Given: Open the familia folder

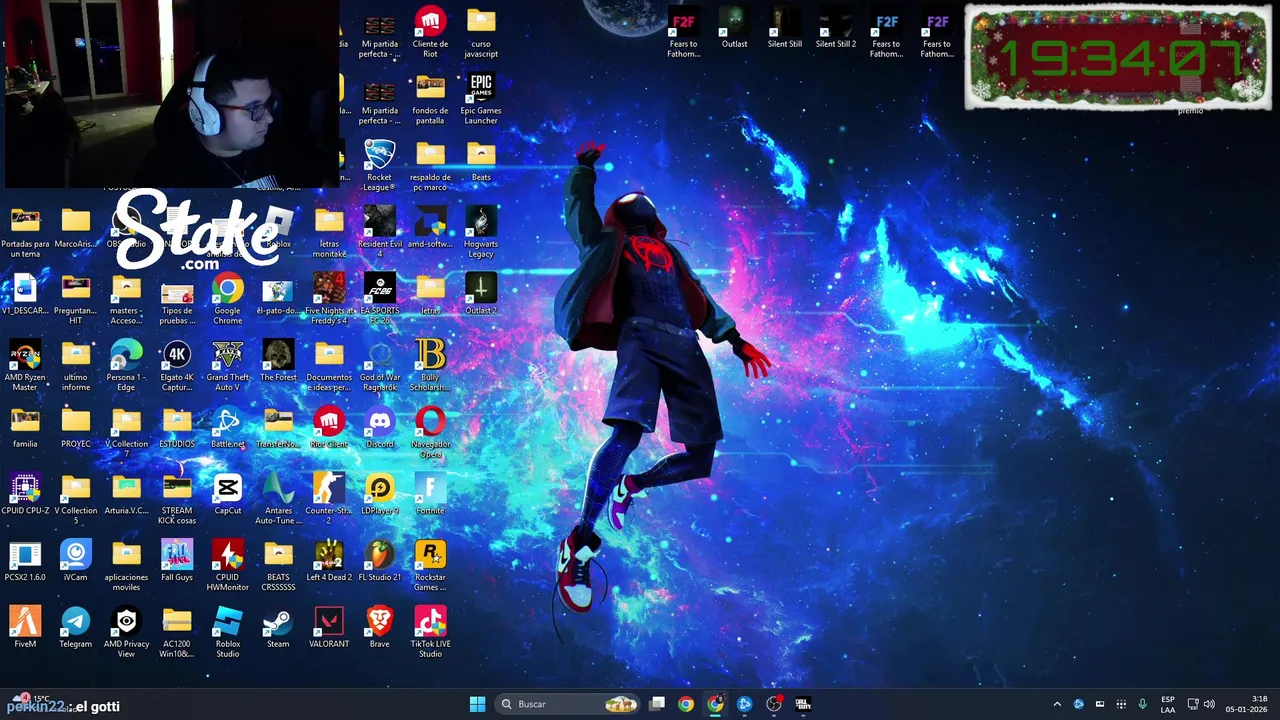Looking at the screenshot, I should coord(25,421).
